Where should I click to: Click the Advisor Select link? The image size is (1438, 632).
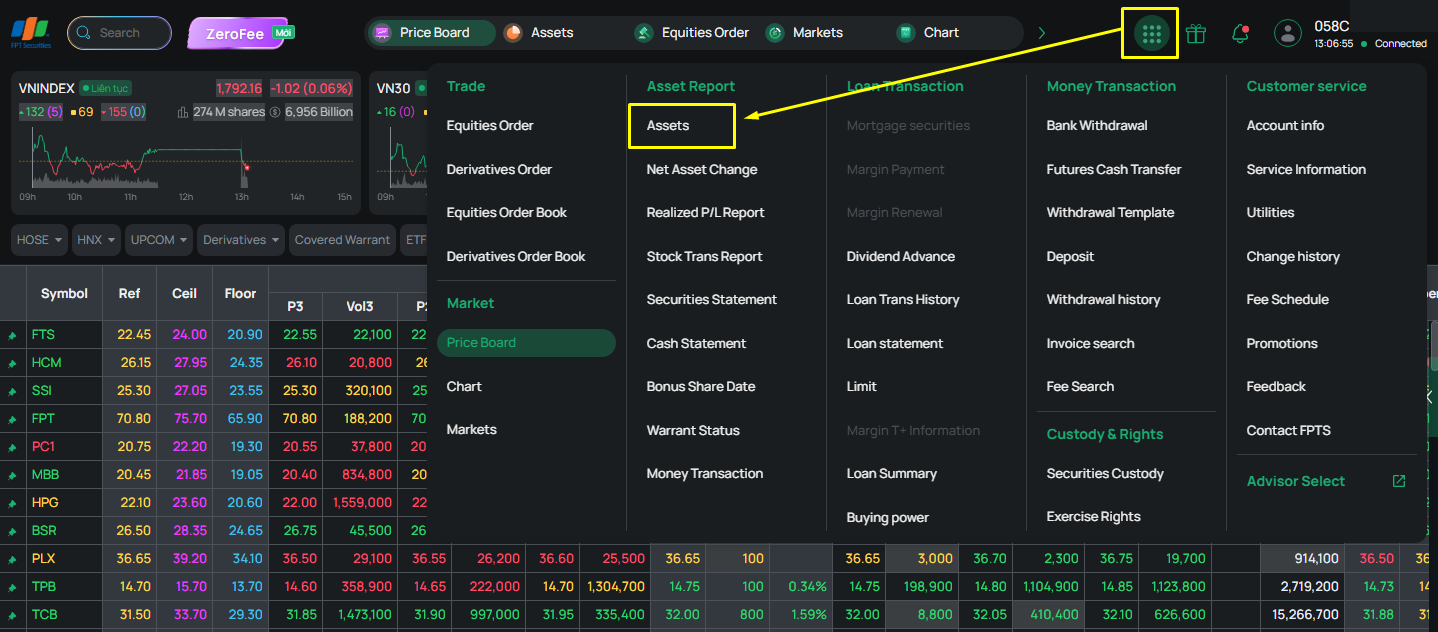coord(1296,482)
